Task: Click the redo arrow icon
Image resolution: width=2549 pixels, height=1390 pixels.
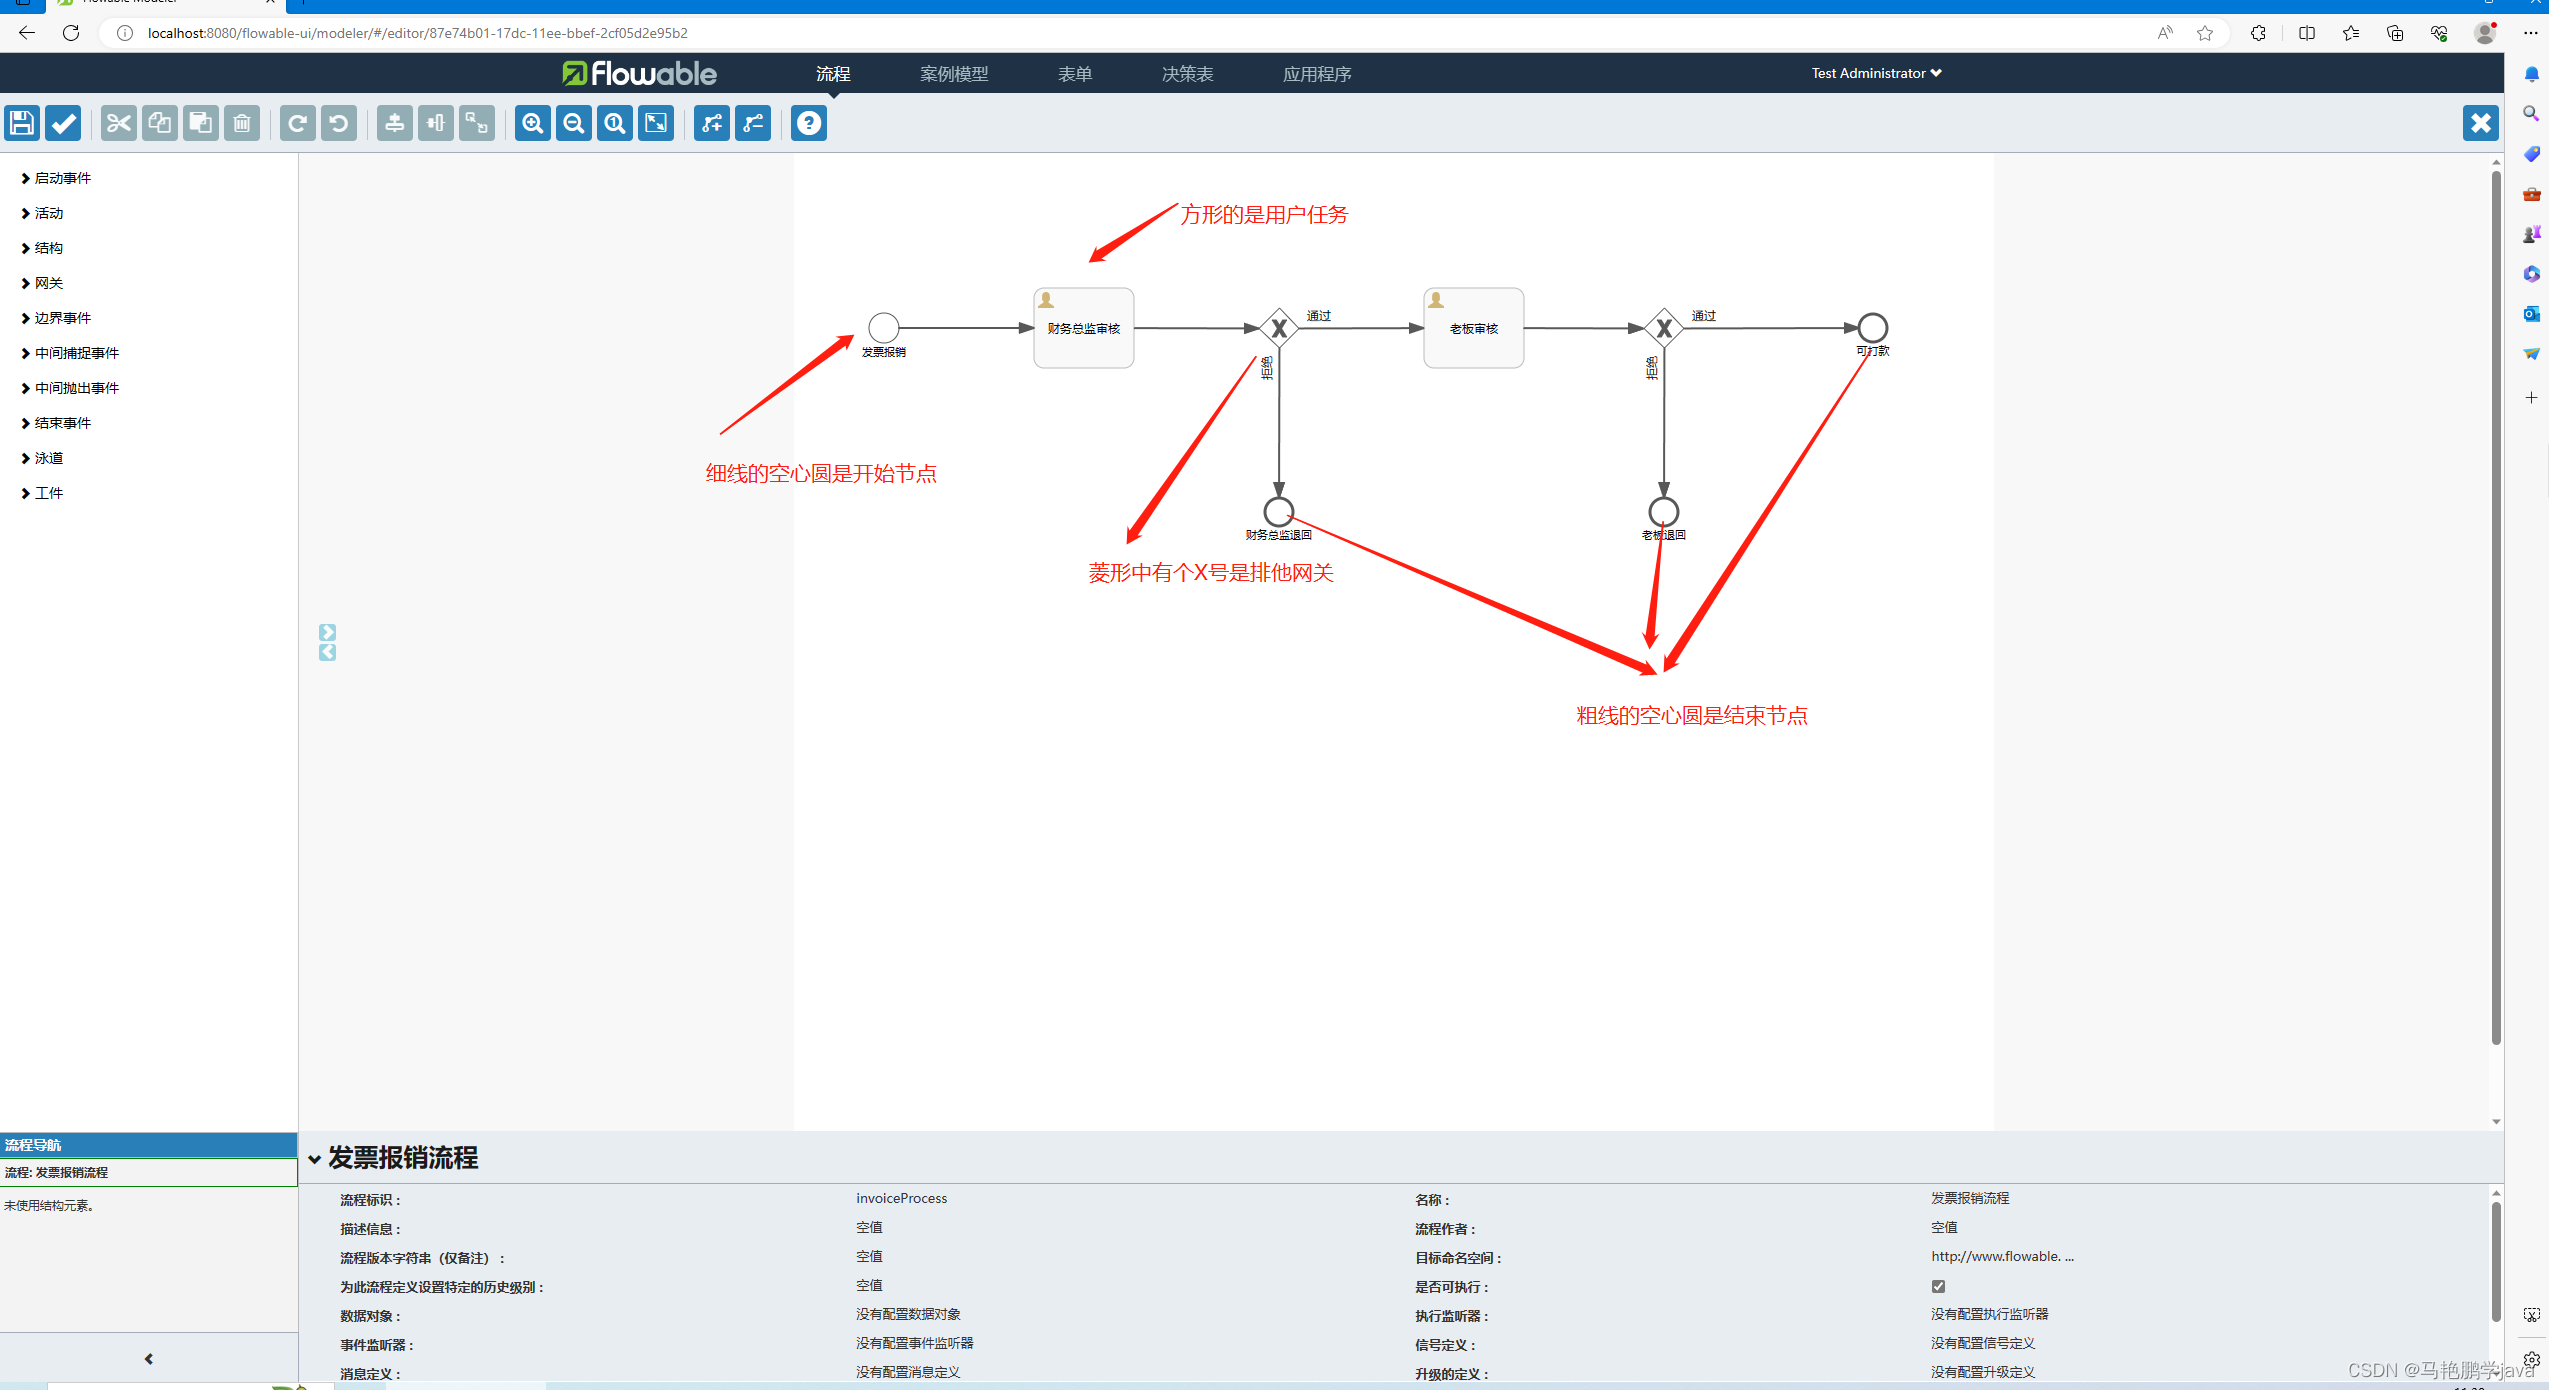Action: click(x=298, y=123)
